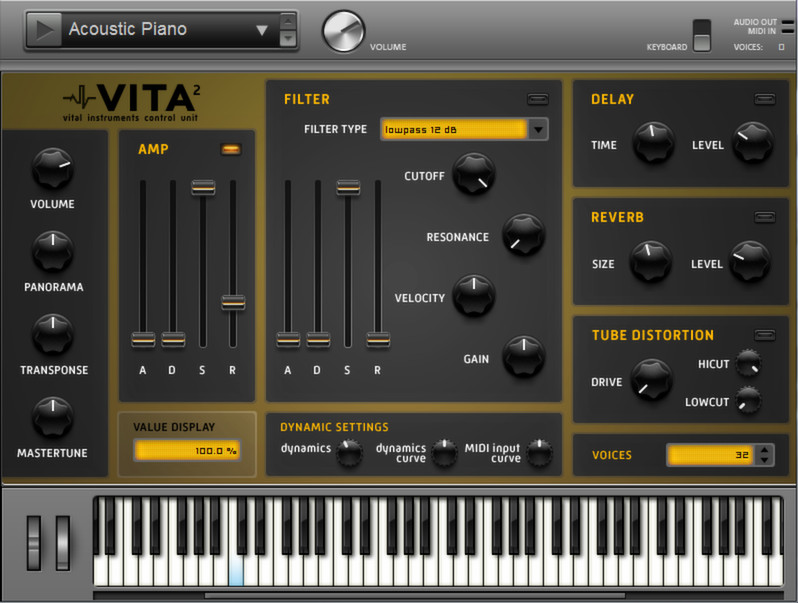798x603 pixels.
Task: Toggle the AMP section power switch
Action: 231,149
